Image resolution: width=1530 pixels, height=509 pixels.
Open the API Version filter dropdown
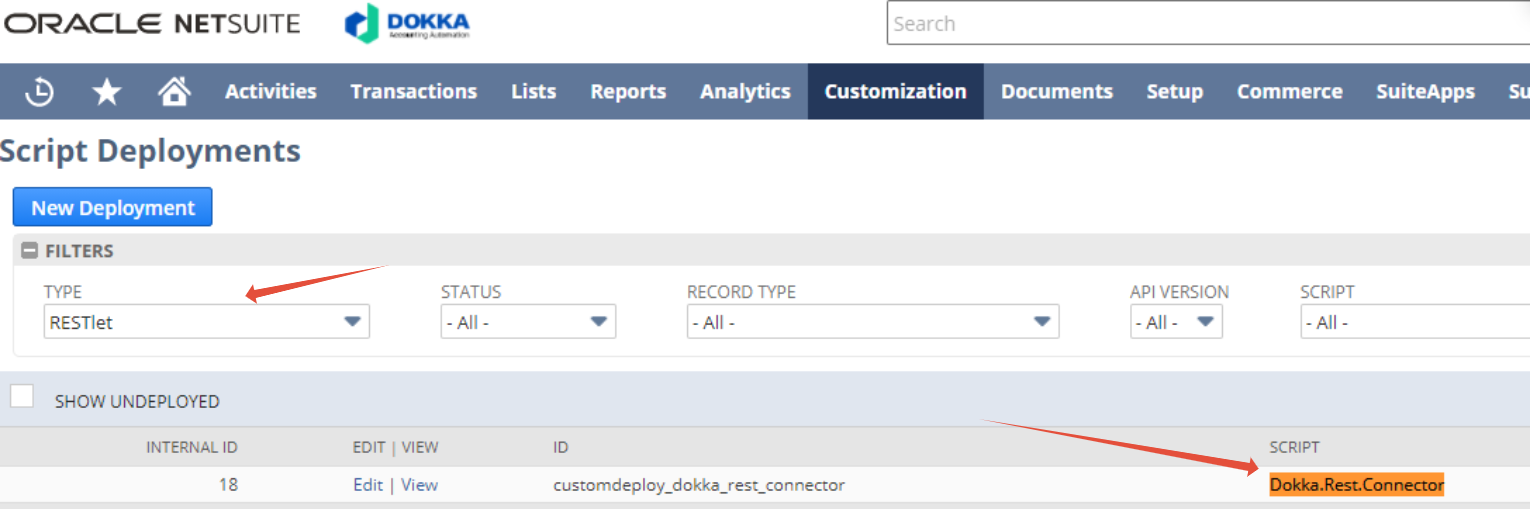[1176, 322]
